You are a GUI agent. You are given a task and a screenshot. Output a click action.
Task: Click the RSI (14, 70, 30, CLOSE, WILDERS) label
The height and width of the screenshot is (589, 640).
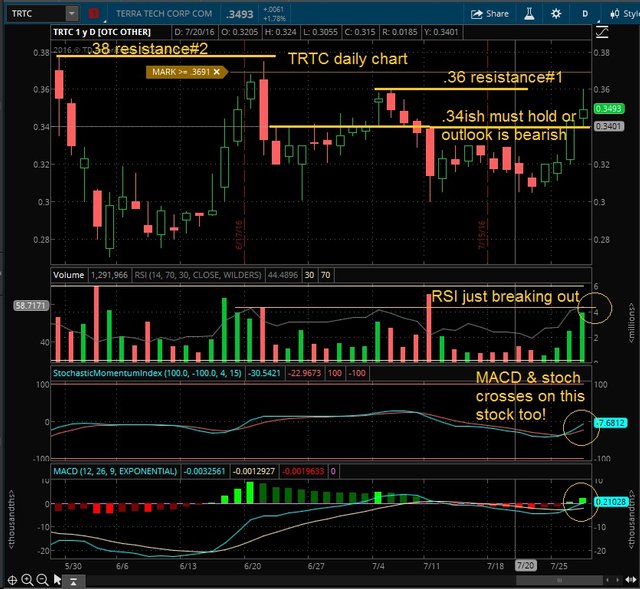coord(198,275)
